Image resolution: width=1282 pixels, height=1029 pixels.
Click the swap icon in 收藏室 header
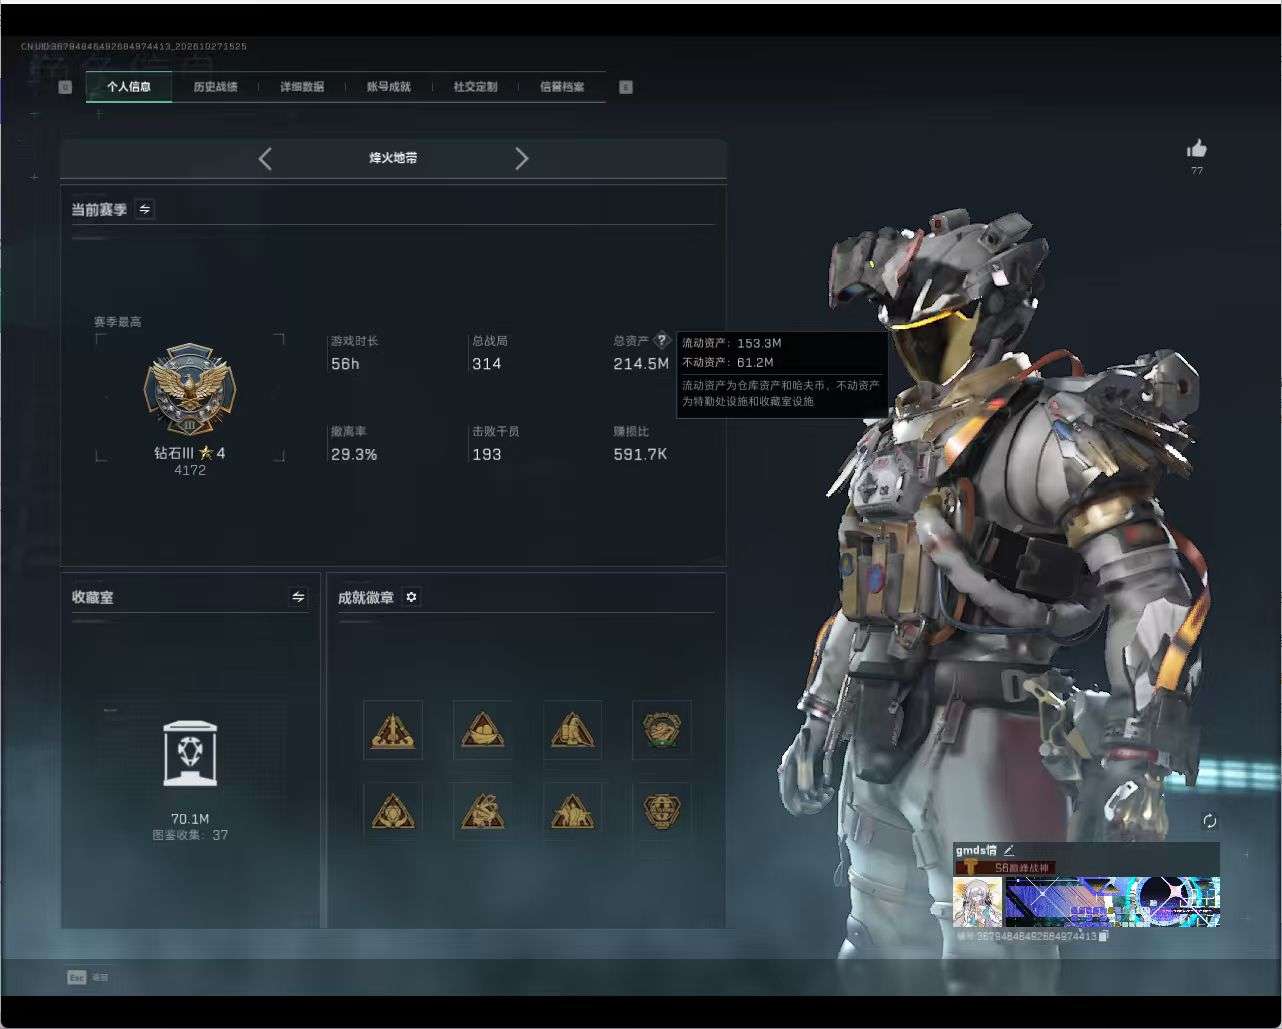pos(298,597)
